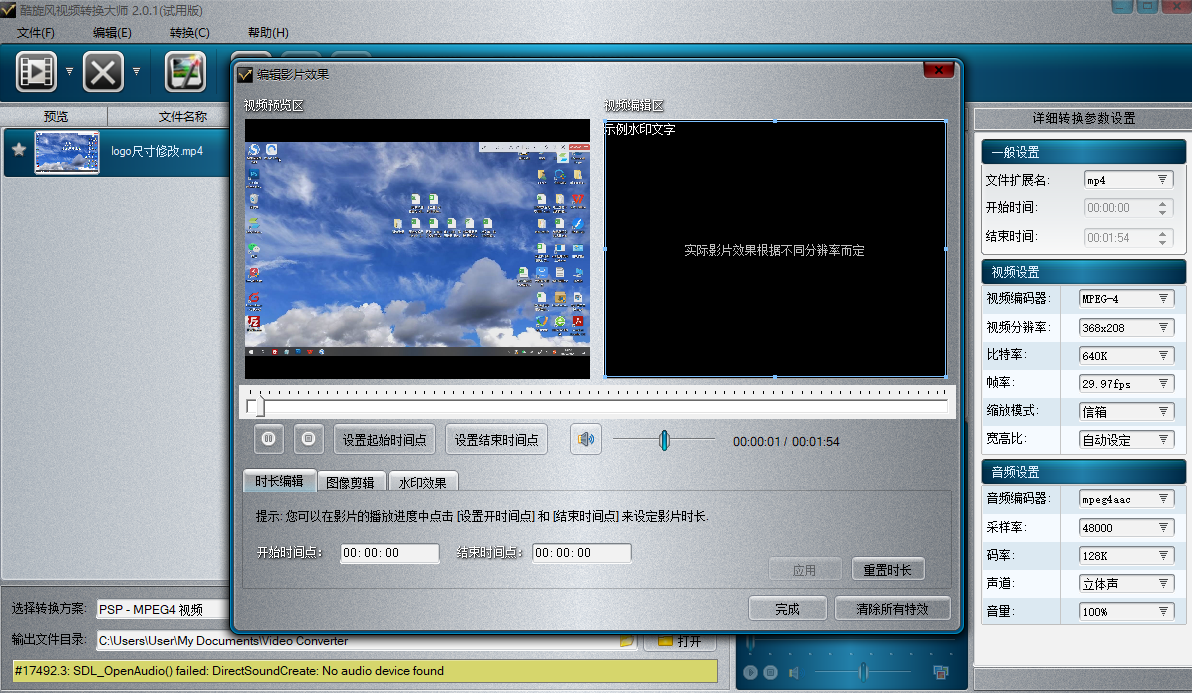Viewport: 1192px width, 693px height.
Task: Collapse the 一般设置 section header
Action: click(x=1083, y=152)
